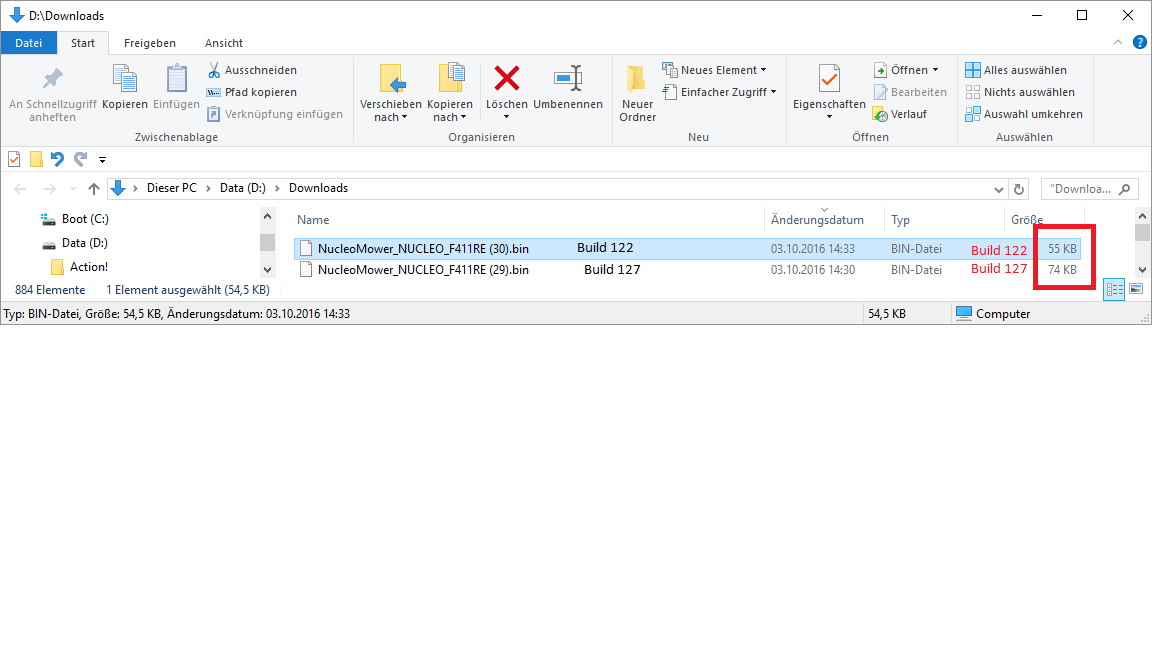Select NucleoMower_NUCLEO_F411RE (29).bin file
The image size is (1152, 648).
pos(423,270)
